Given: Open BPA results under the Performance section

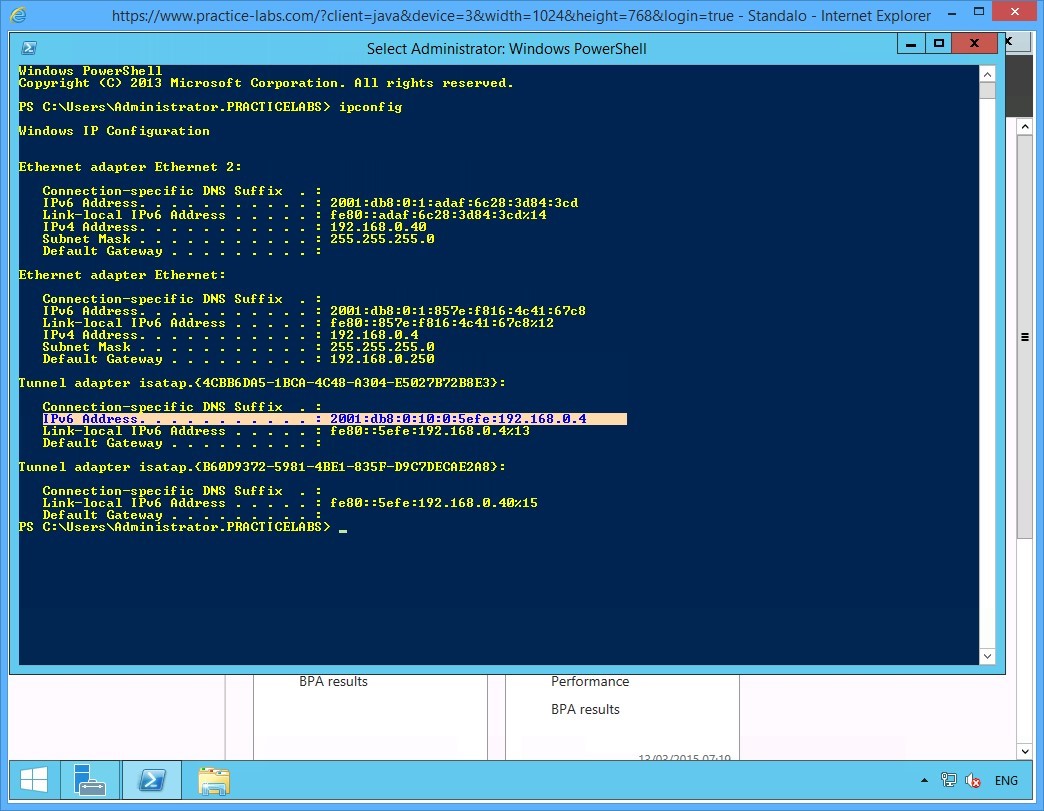Looking at the screenshot, I should tap(585, 709).
